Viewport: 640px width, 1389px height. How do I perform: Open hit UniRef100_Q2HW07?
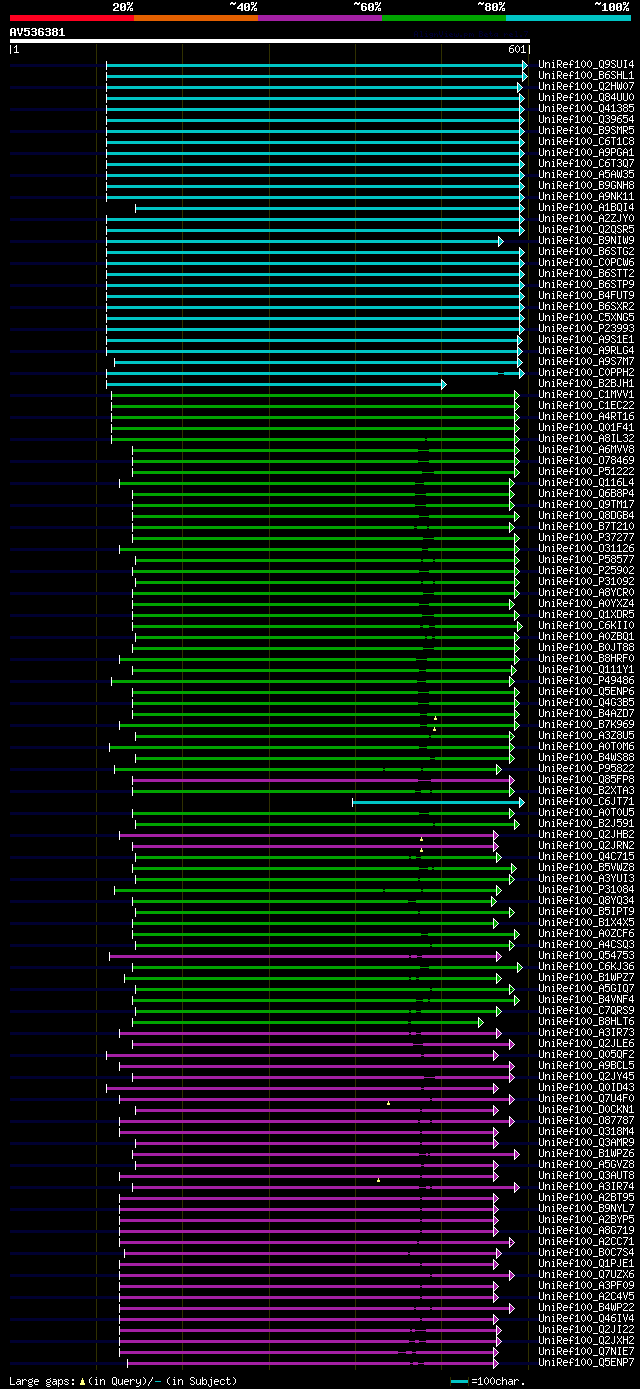point(586,86)
